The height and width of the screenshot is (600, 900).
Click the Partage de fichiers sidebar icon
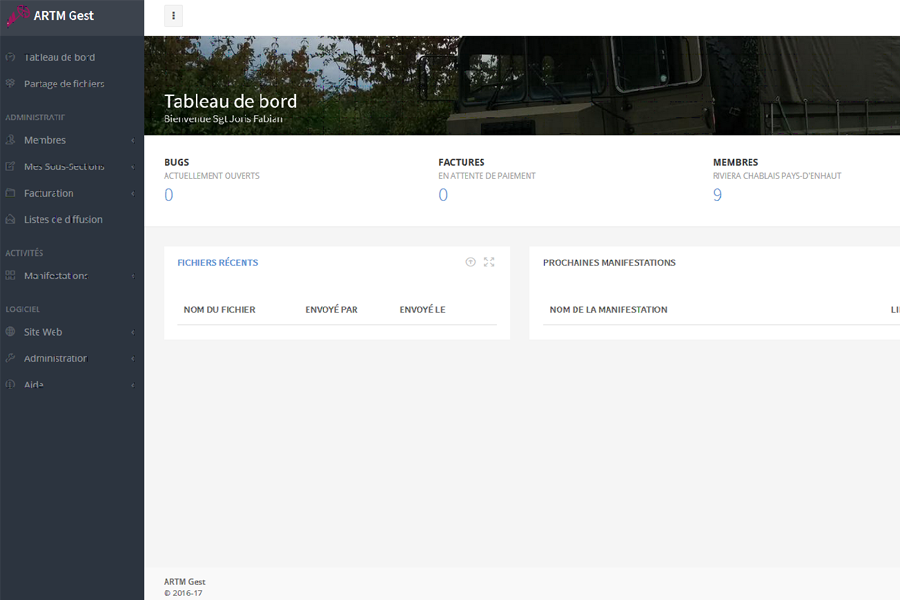(x=11, y=84)
